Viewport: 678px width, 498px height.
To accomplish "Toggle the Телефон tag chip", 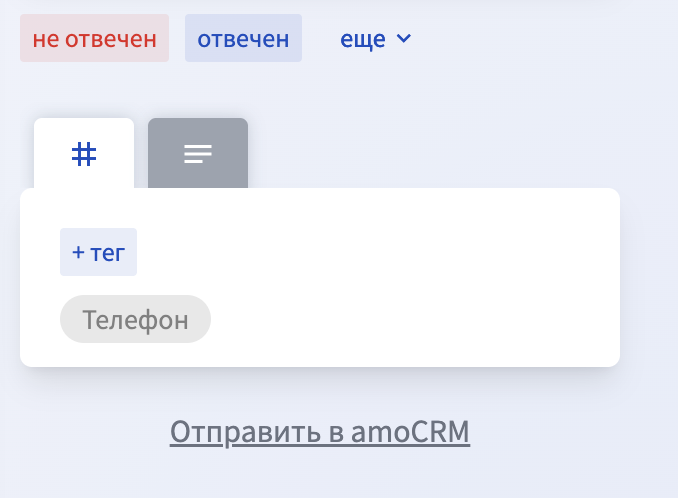I will [135, 319].
